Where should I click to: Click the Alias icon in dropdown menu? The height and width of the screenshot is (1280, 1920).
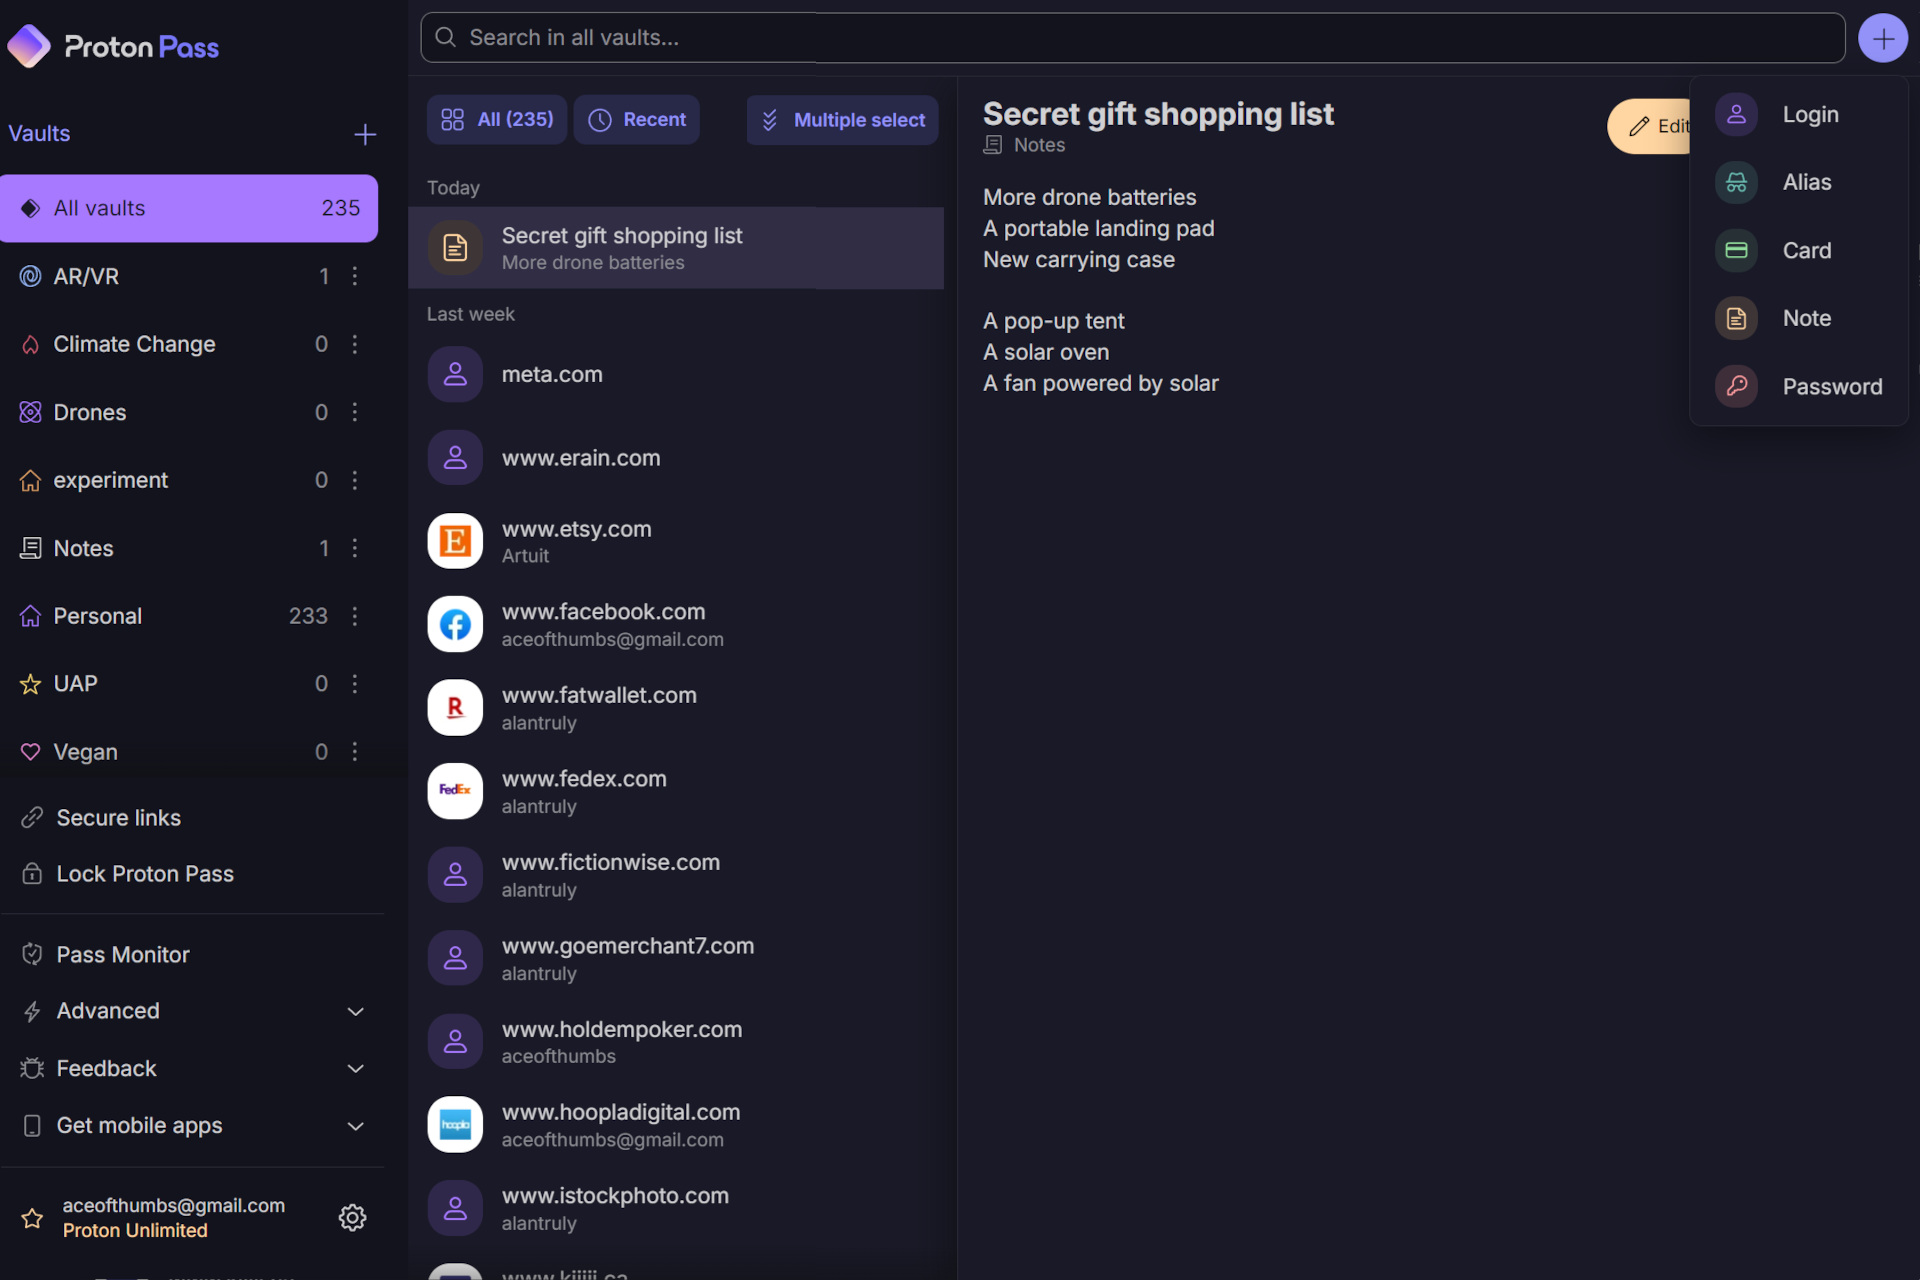[1736, 181]
